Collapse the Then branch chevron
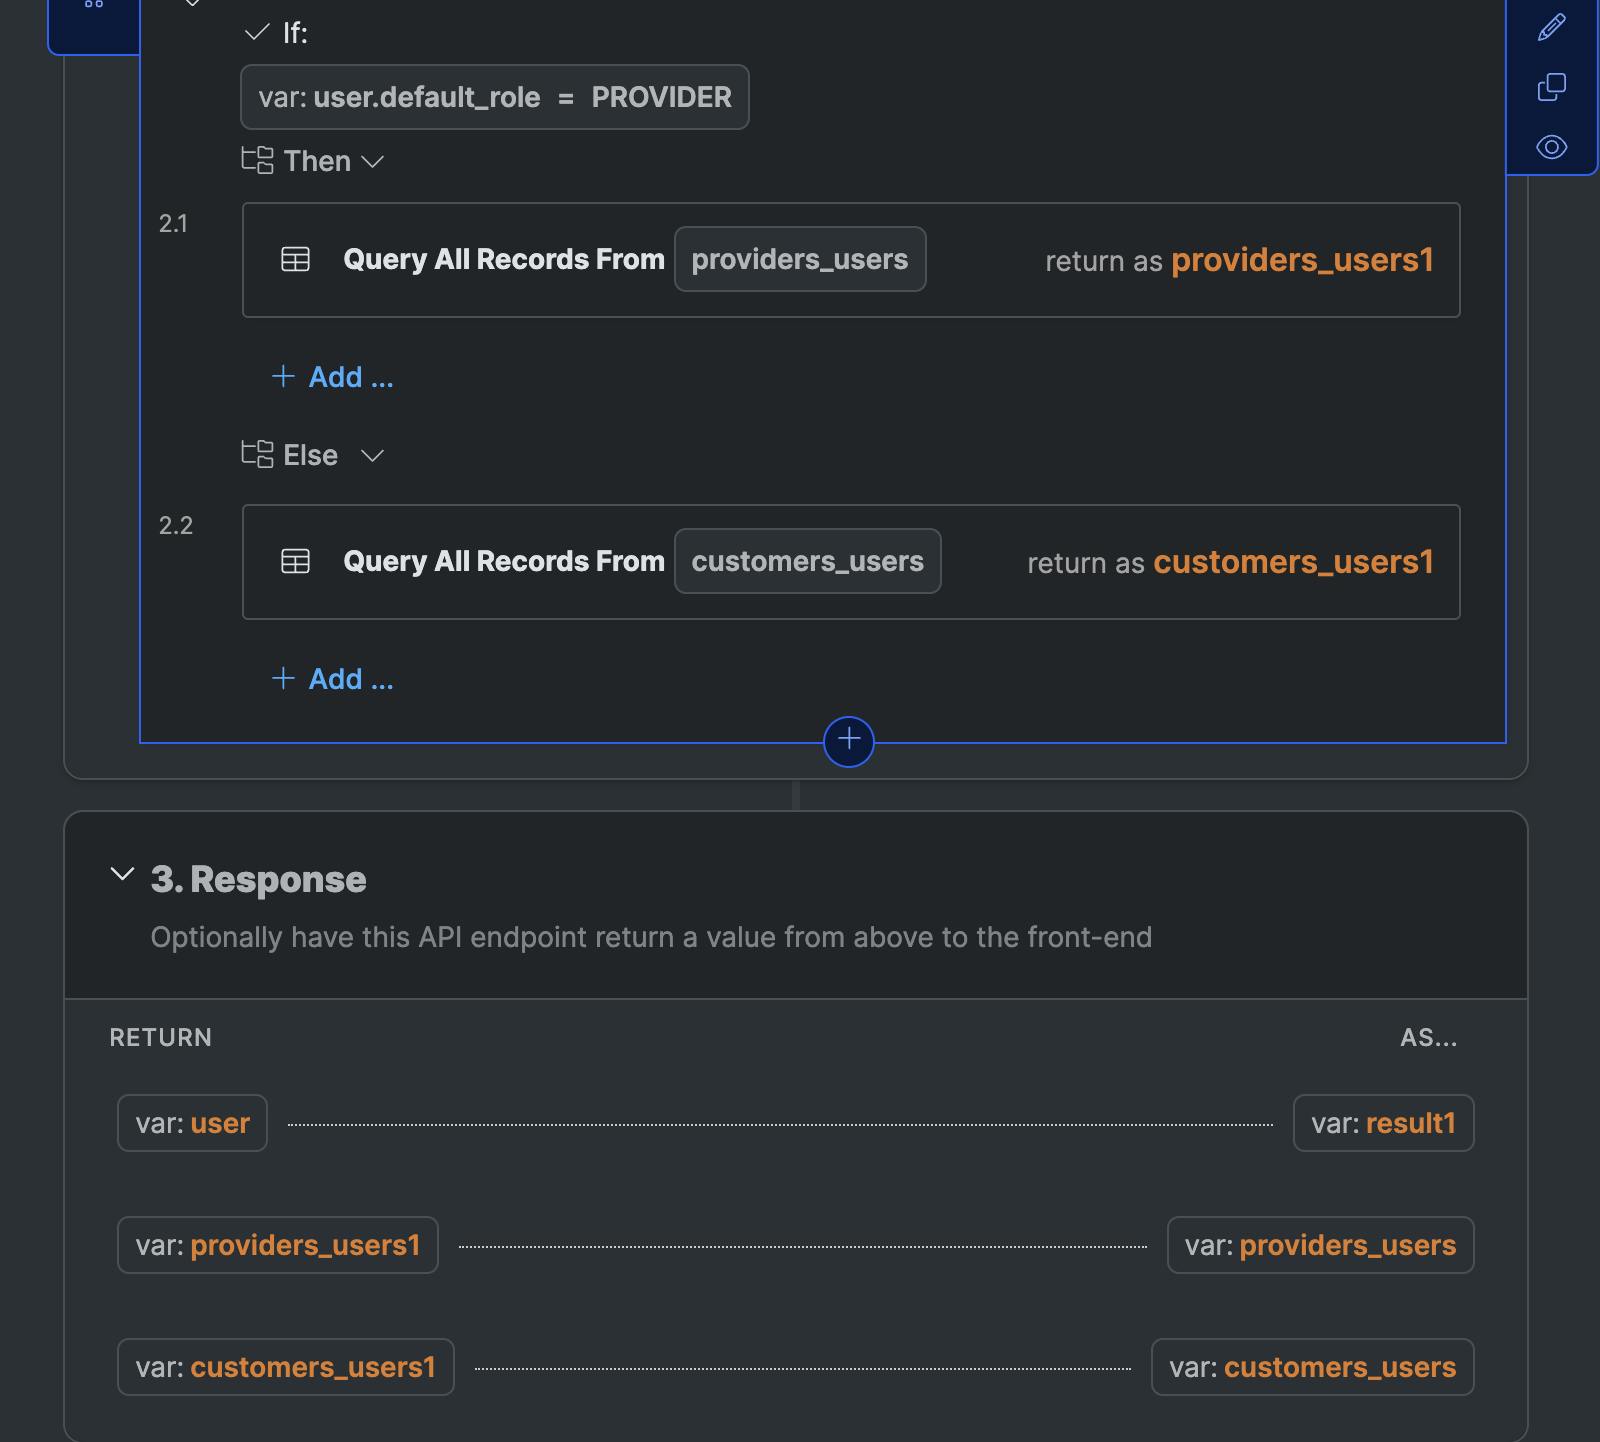Viewport: 1600px width, 1442px height. [372, 161]
